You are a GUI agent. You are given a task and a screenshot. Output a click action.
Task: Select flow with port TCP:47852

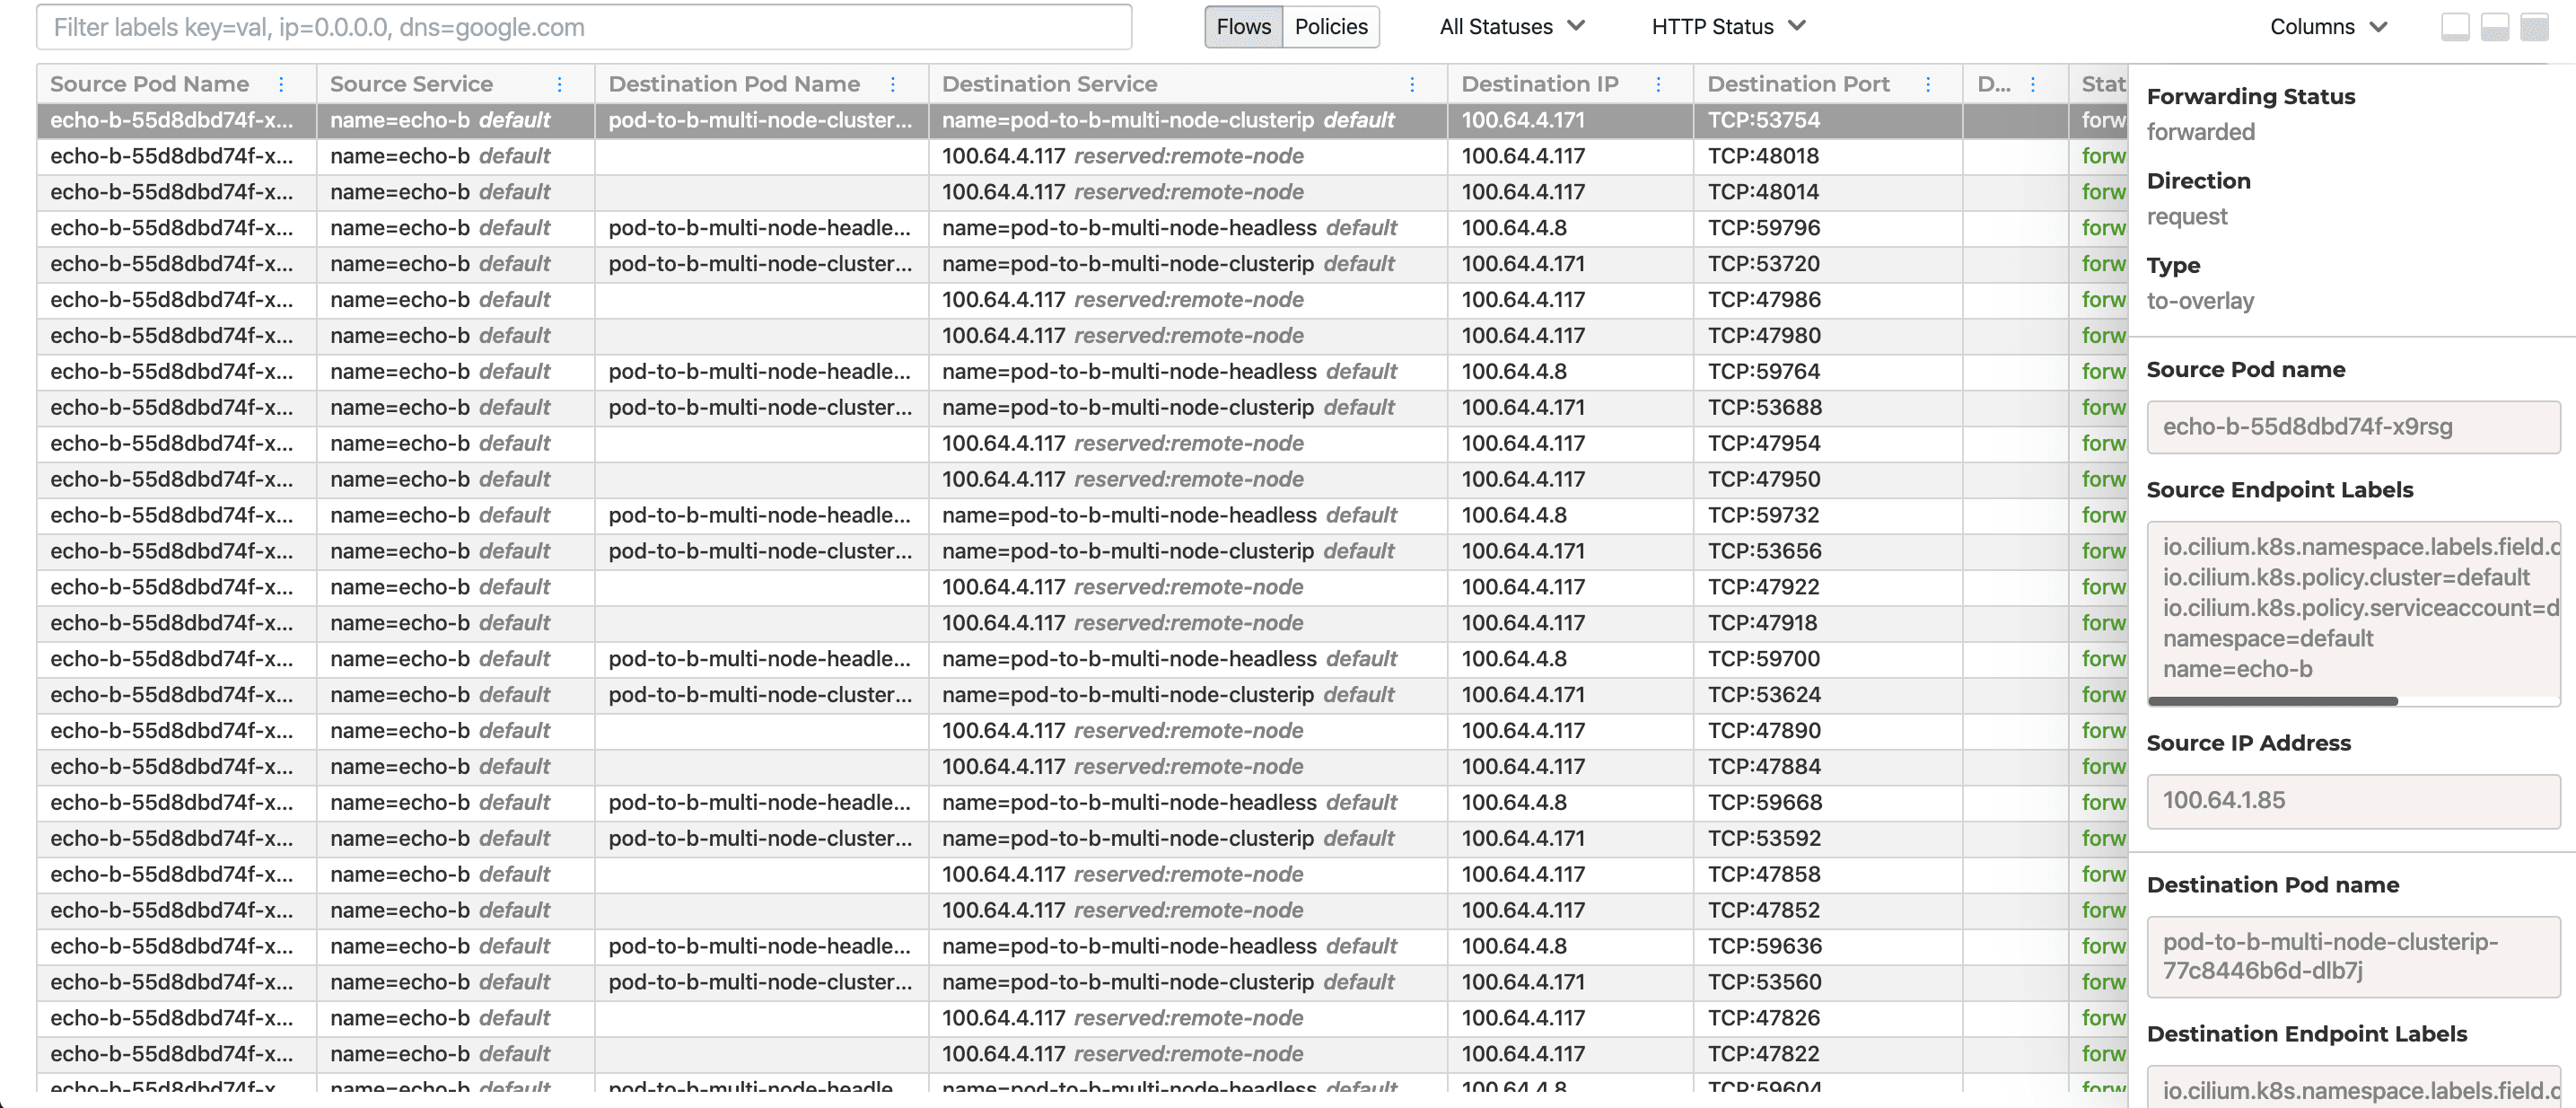(x=1082, y=912)
